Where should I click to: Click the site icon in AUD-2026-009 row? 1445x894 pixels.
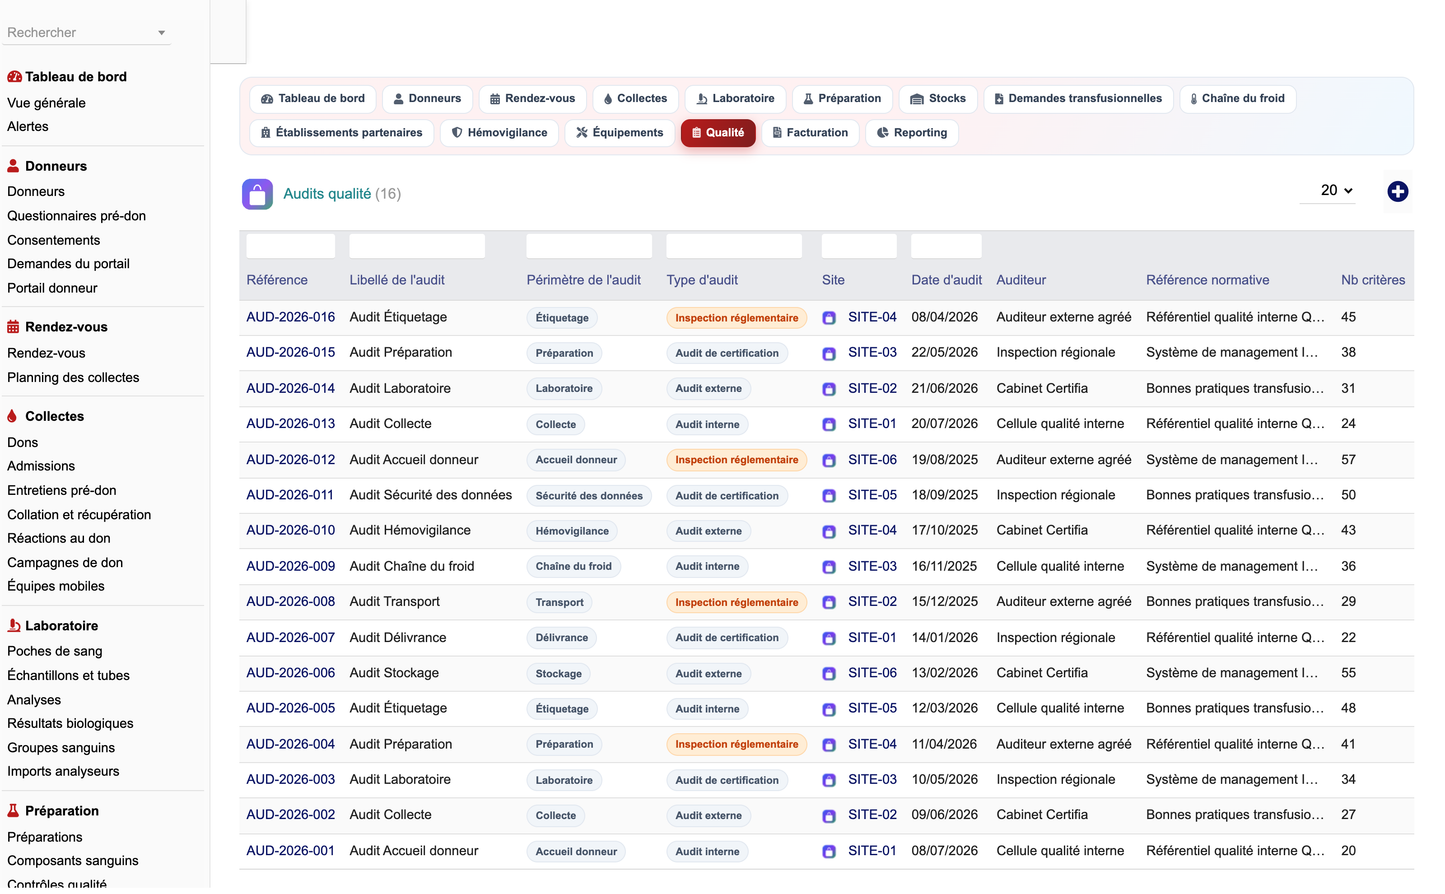pyautogui.click(x=829, y=567)
